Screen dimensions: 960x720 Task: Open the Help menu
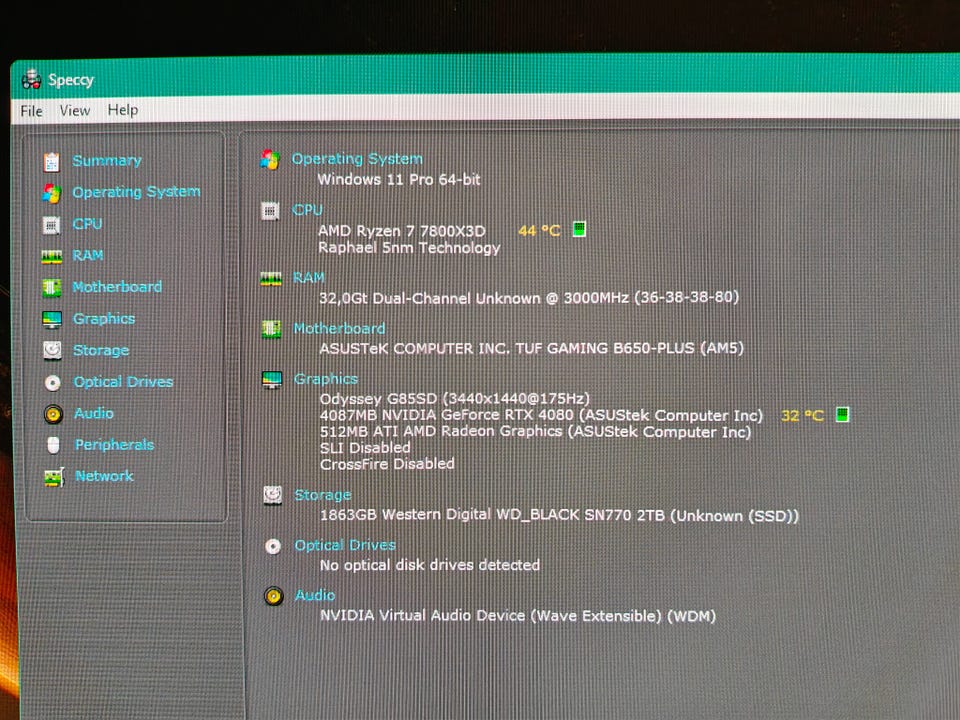click(123, 110)
